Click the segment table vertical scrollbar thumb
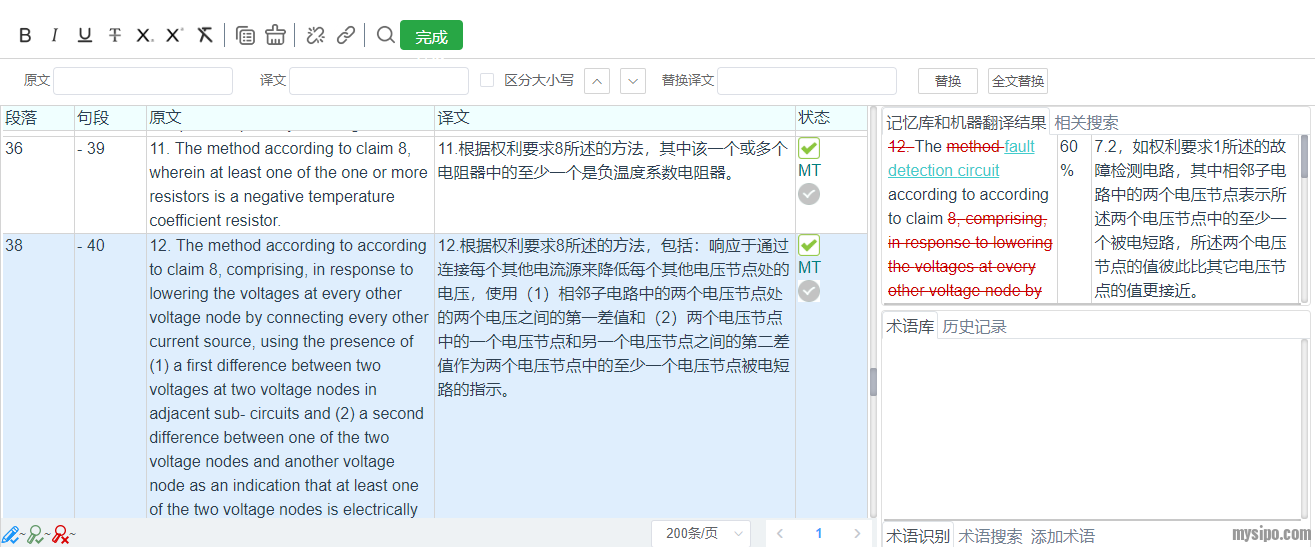 (x=872, y=381)
